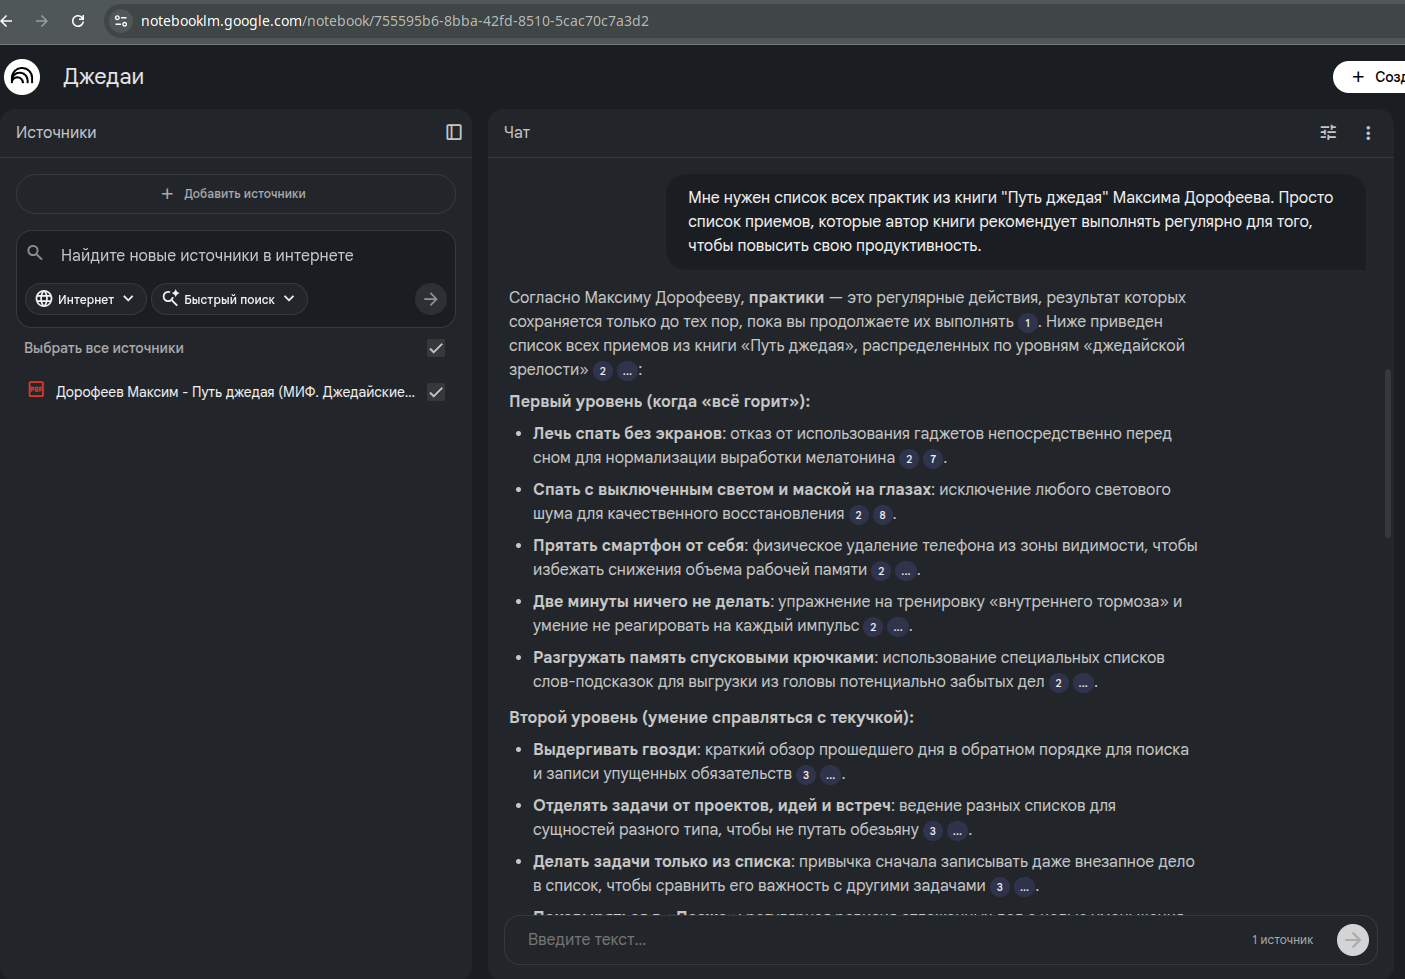Toggle the Выбрать все источники checkbox
The width and height of the screenshot is (1405, 979).
click(x=436, y=348)
